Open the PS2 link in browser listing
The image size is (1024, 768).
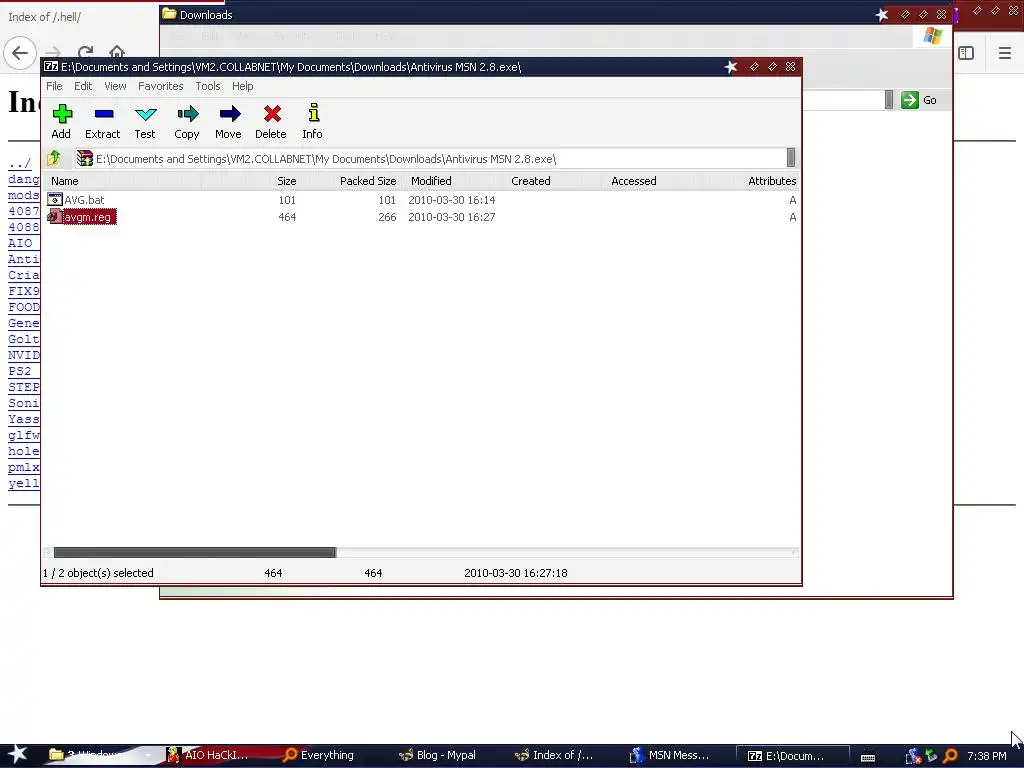20,371
